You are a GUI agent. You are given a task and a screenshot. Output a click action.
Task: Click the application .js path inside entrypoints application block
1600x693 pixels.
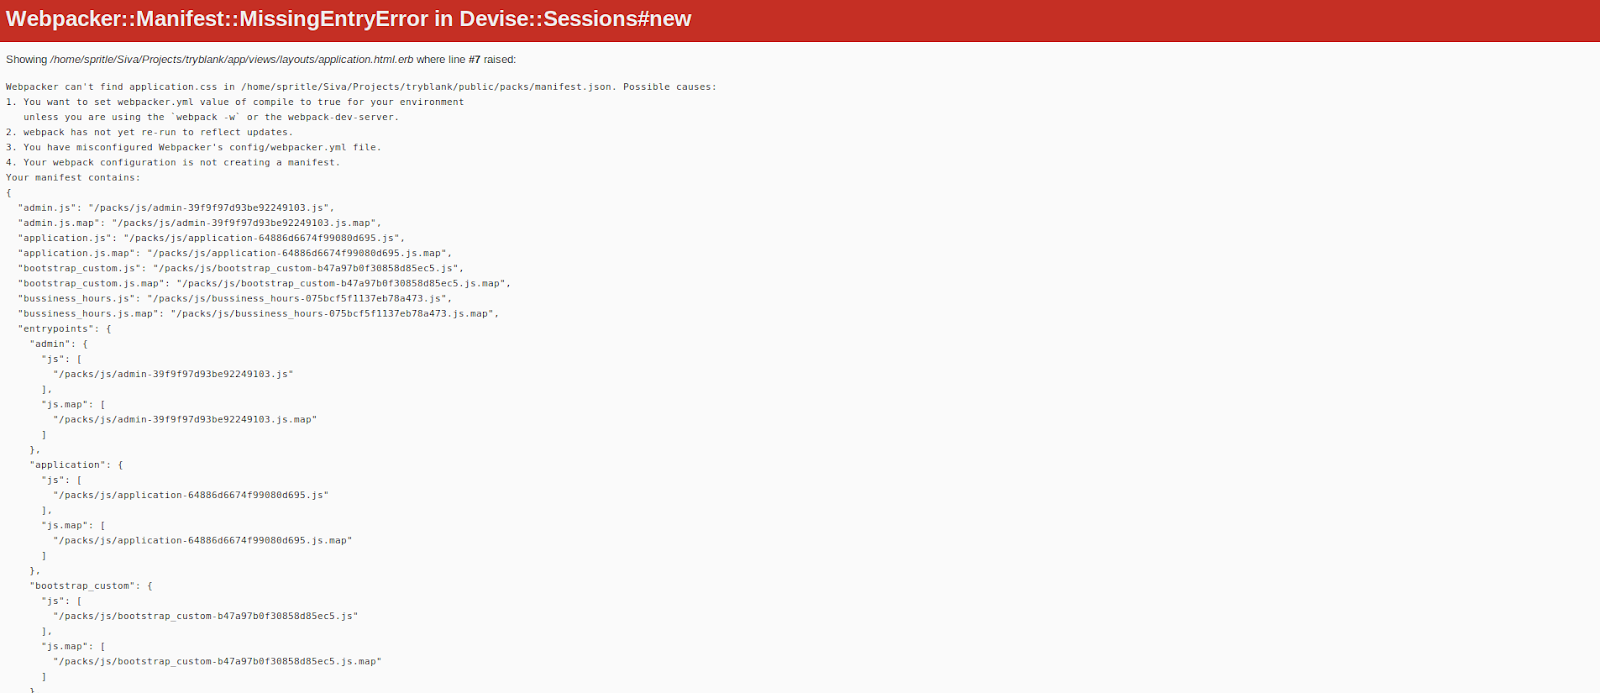[x=191, y=495]
